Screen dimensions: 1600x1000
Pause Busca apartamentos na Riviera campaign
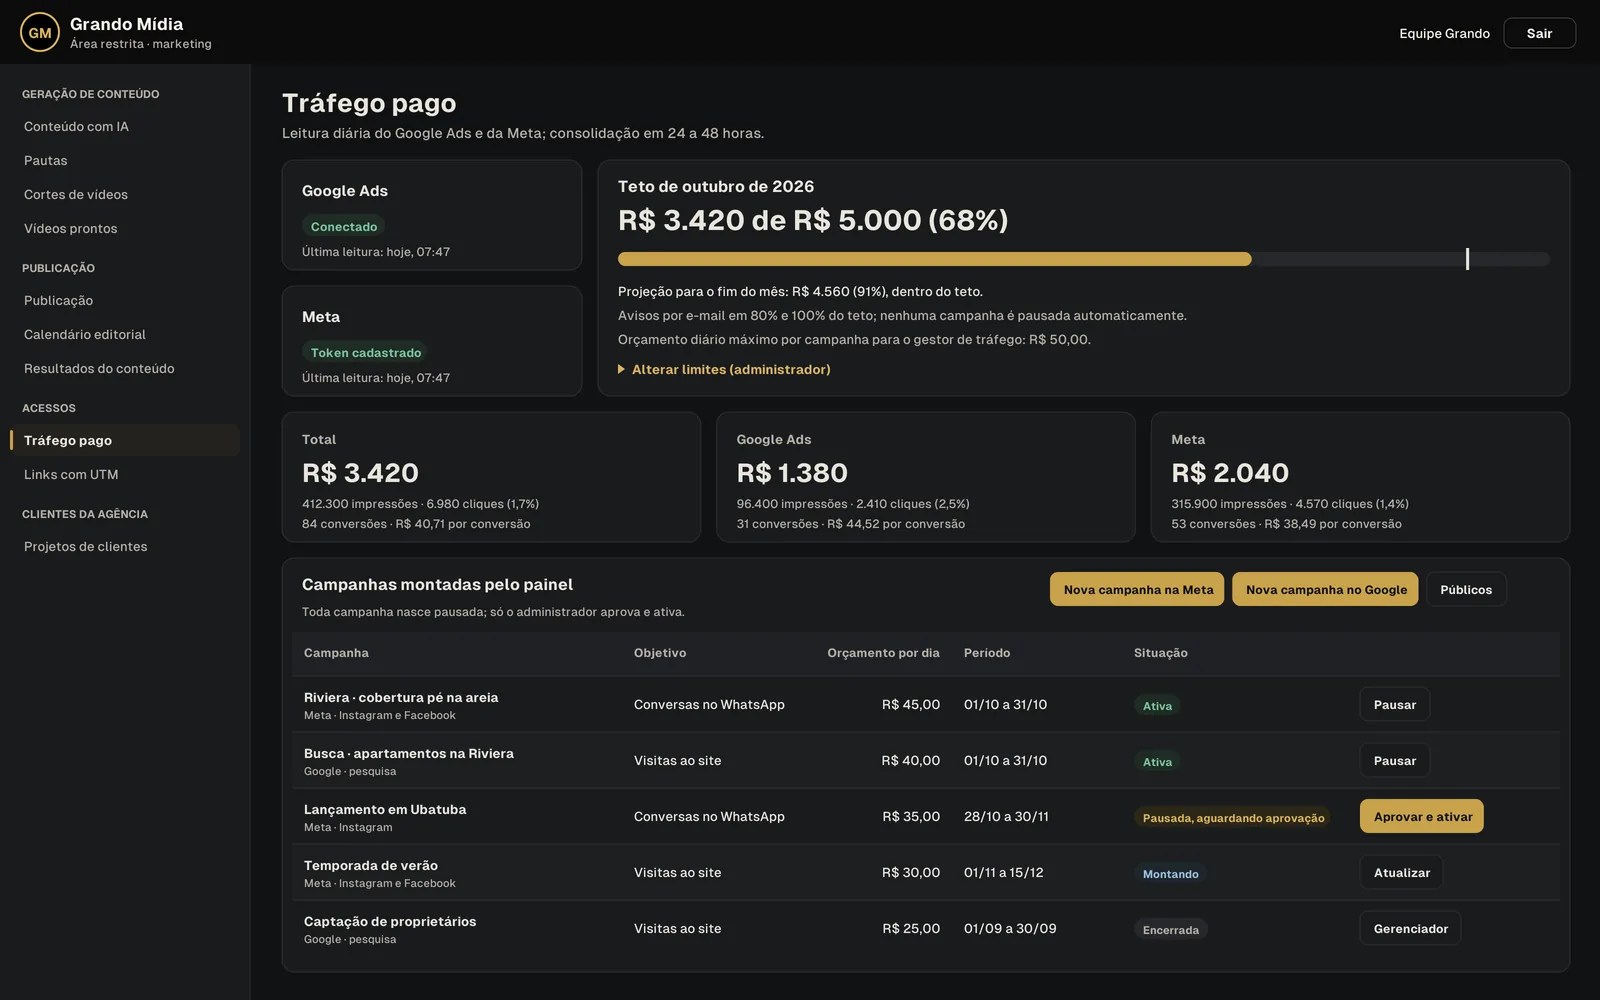click(x=1394, y=760)
